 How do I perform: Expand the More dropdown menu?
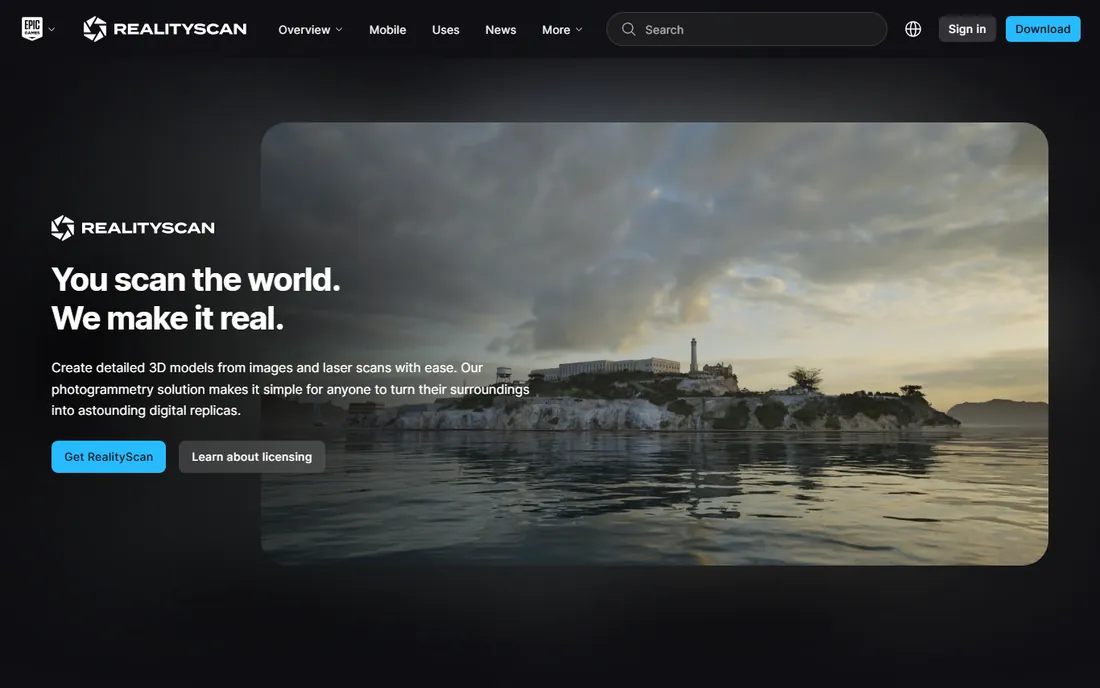[562, 29]
